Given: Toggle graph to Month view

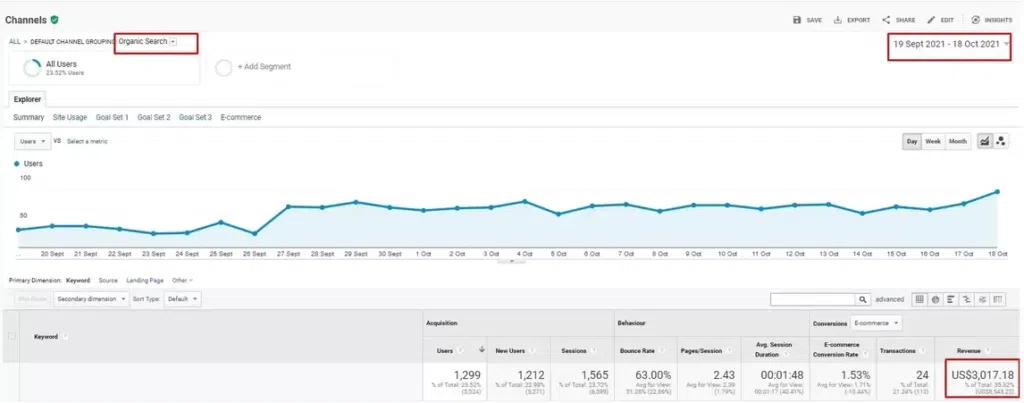Looking at the screenshot, I should (x=957, y=142).
